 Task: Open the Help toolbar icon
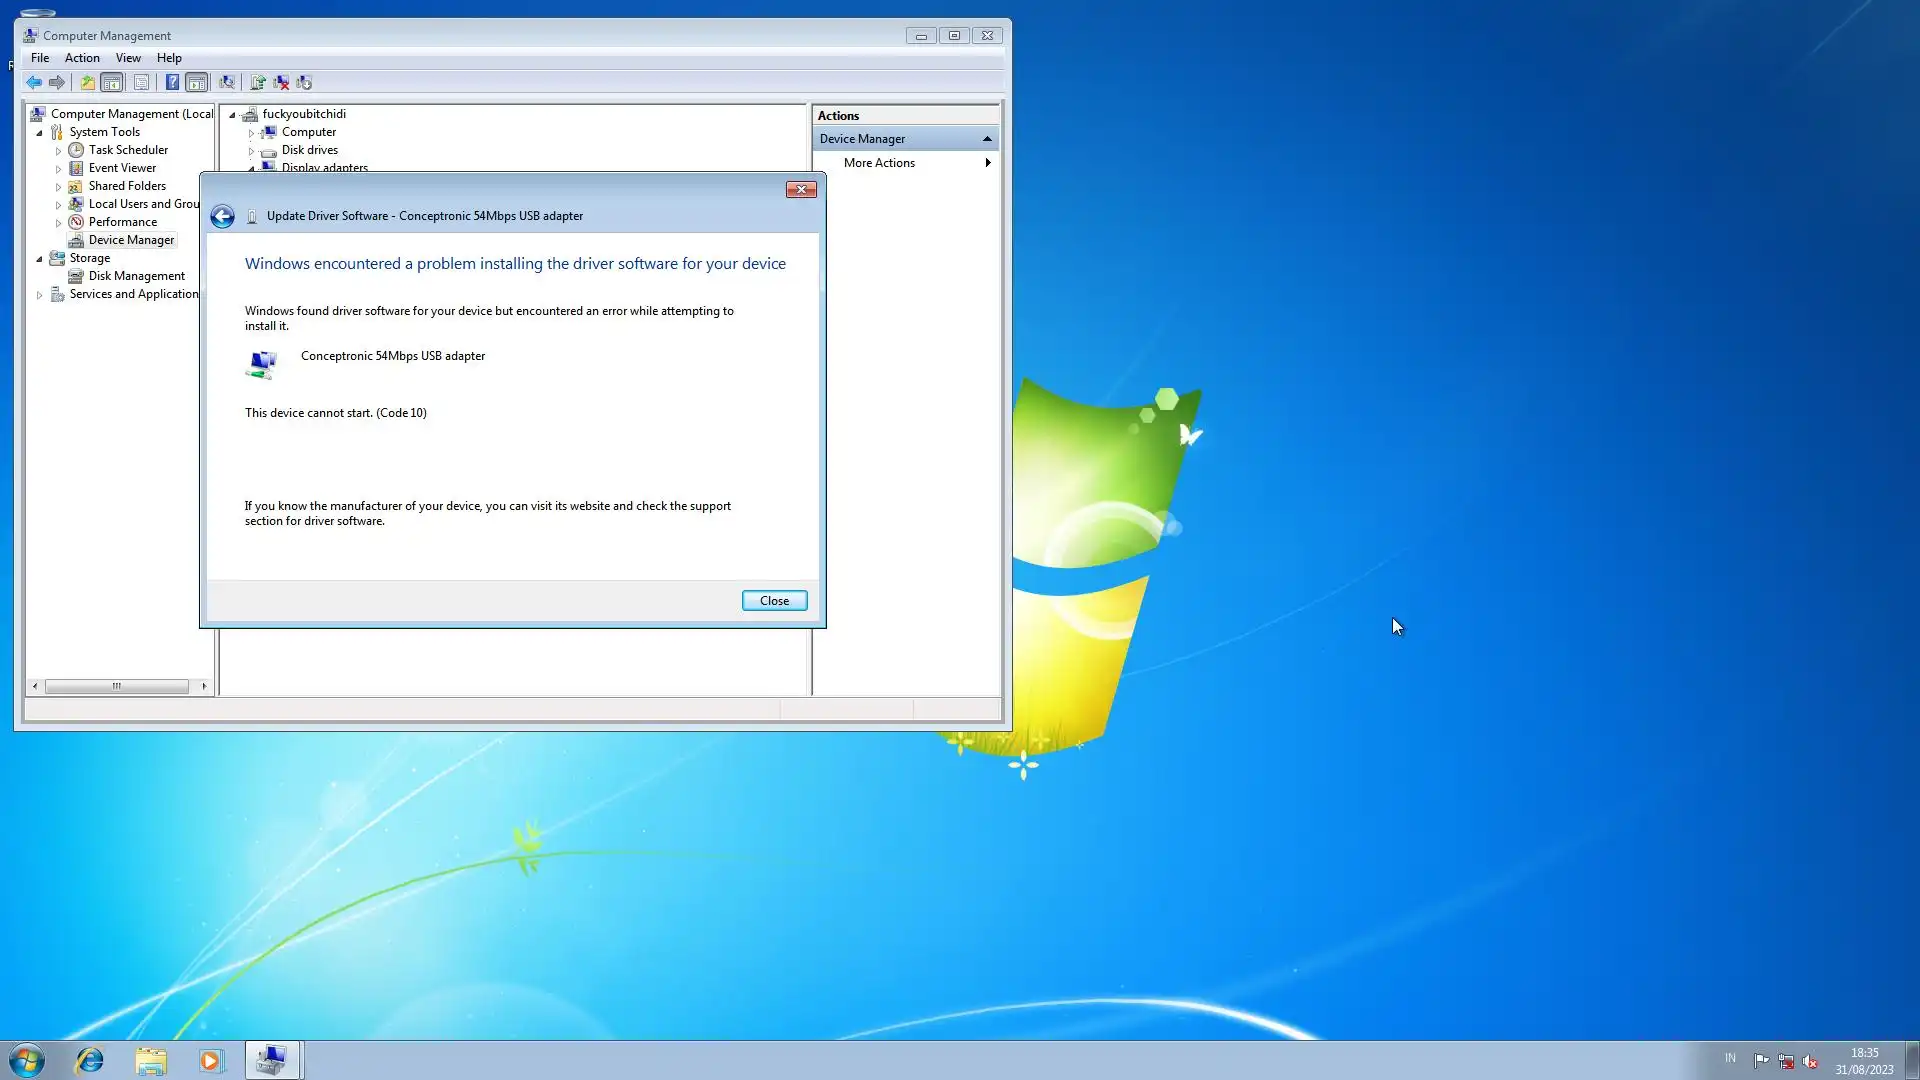tap(172, 82)
